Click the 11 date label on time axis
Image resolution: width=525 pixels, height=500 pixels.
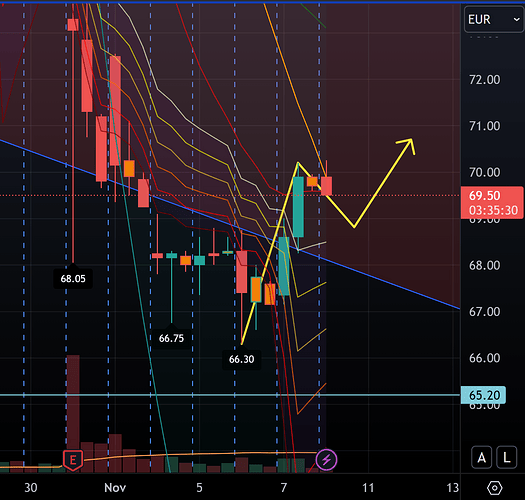368,488
